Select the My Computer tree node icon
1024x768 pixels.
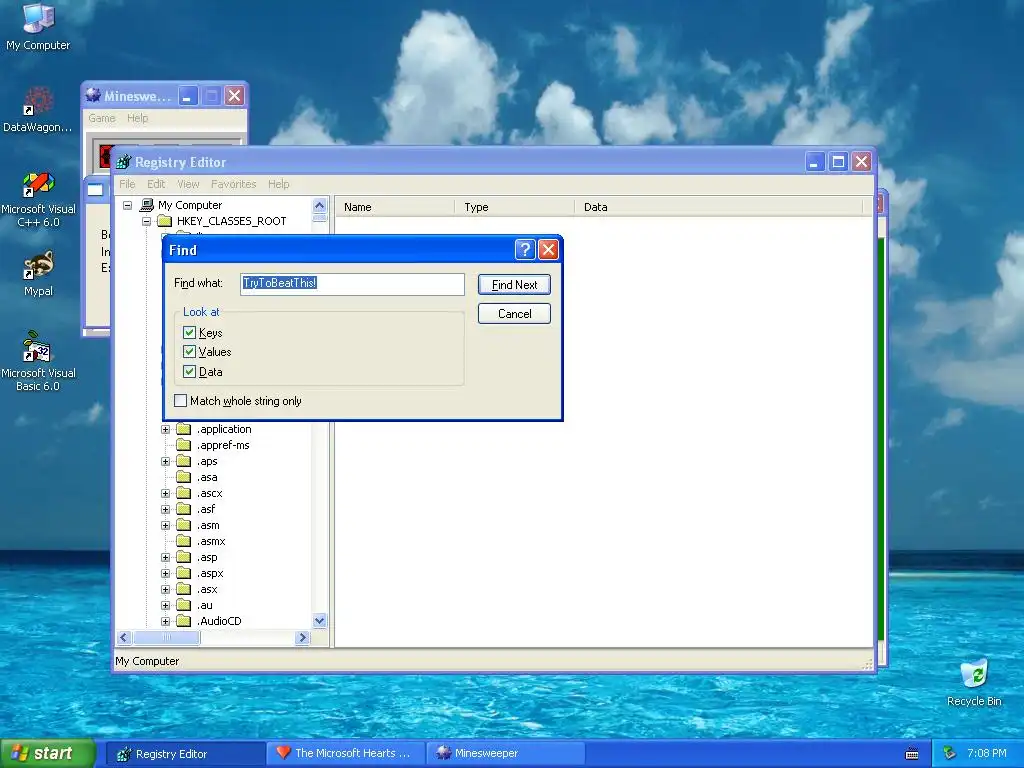pos(147,205)
